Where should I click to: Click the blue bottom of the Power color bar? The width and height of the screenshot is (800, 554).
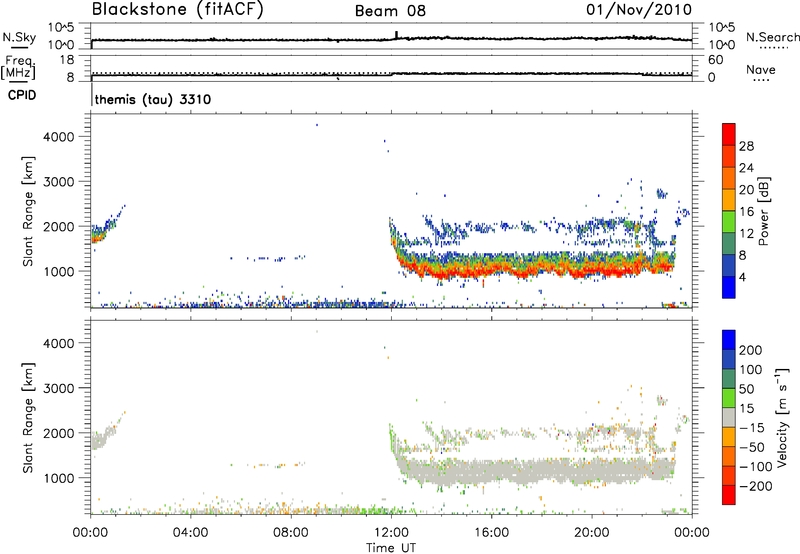(x=729, y=287)
